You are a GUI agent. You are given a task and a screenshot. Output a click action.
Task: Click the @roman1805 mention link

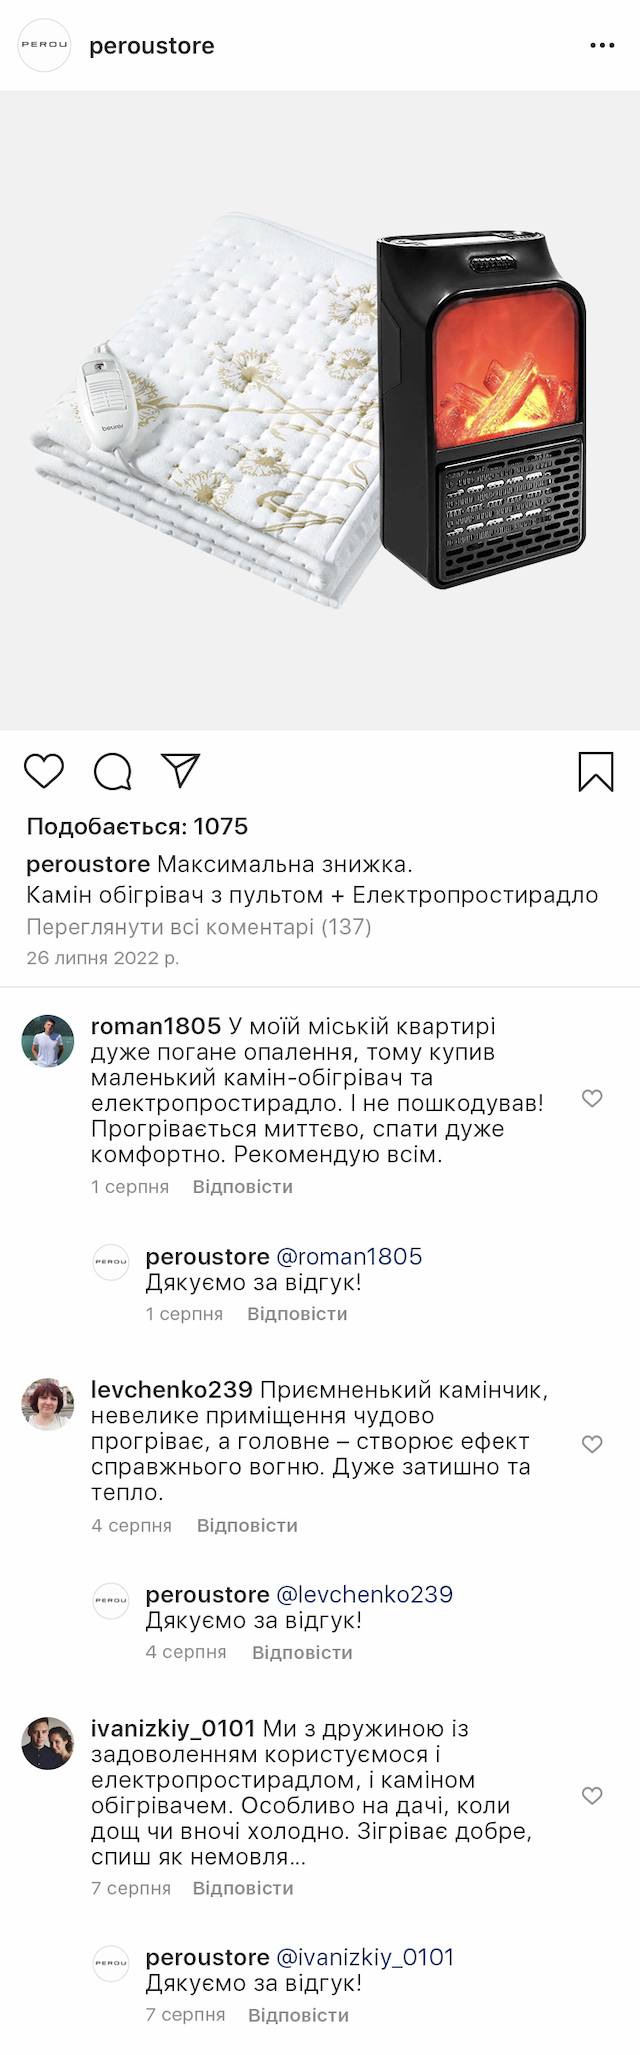pyautogui.click(x=348, y=1256)
